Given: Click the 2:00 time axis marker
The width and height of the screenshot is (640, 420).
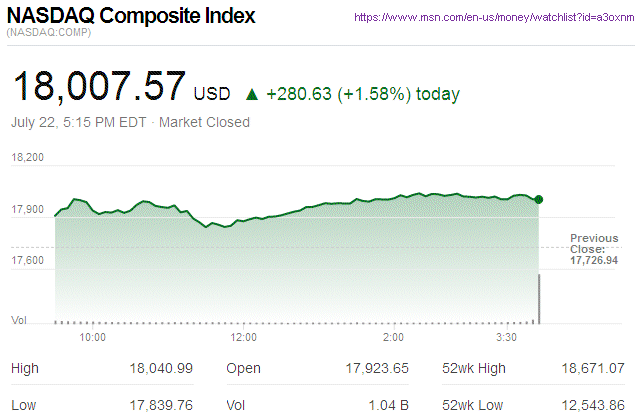Looking at the screenshot, I should point(393,337).
